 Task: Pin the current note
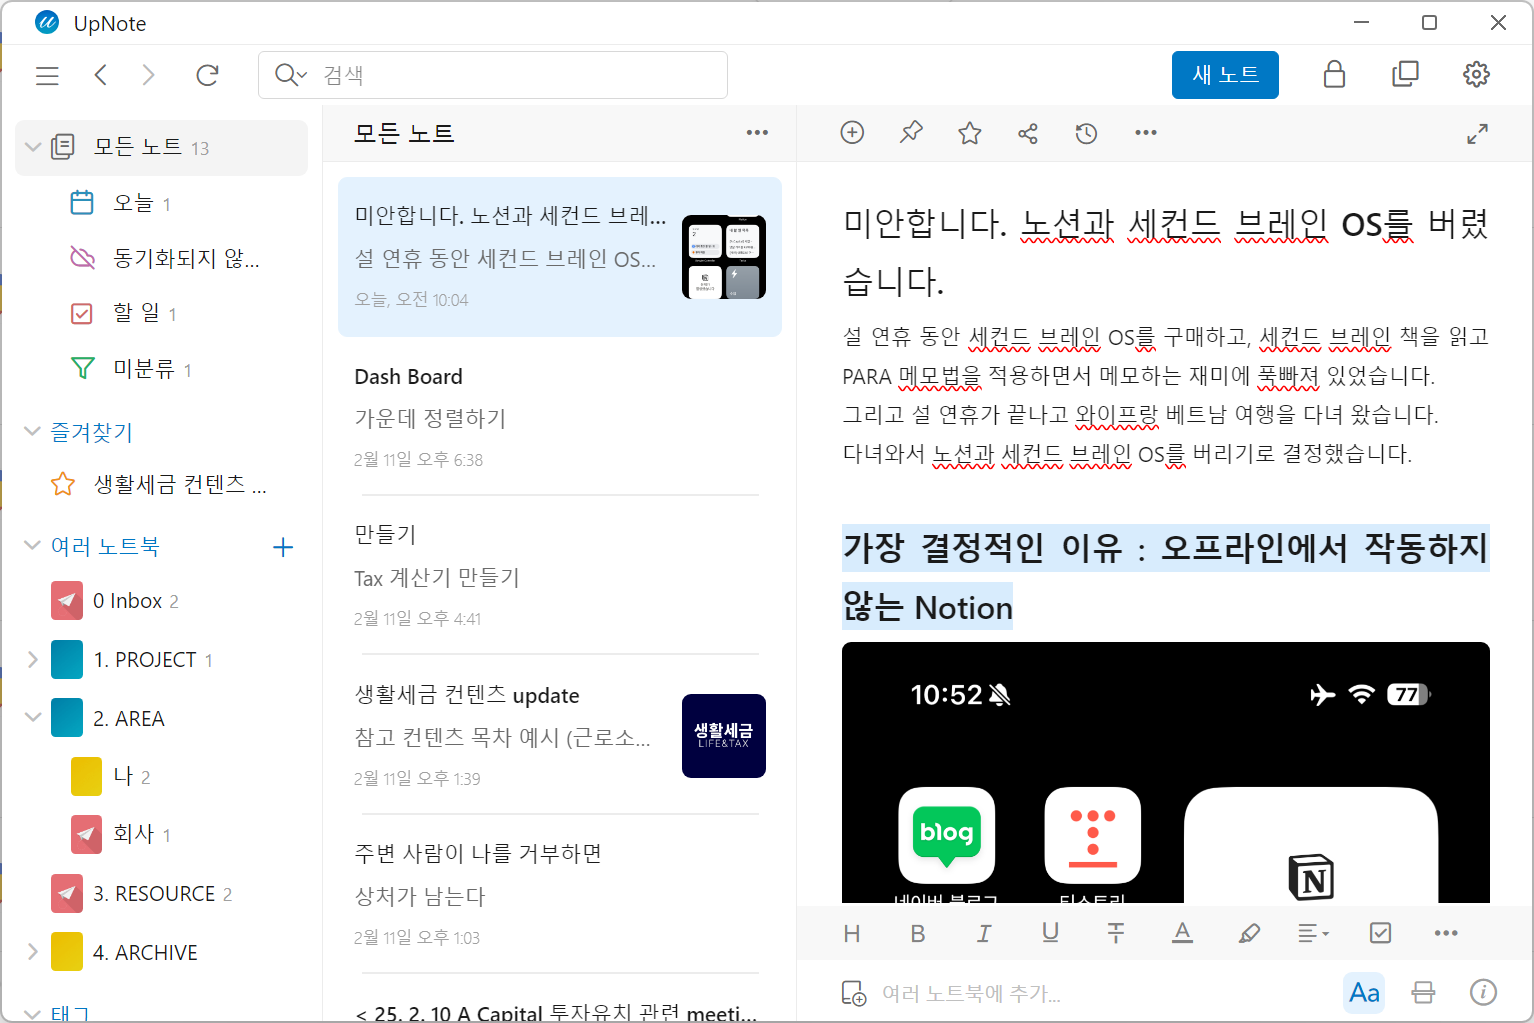(x=911, y=132)
